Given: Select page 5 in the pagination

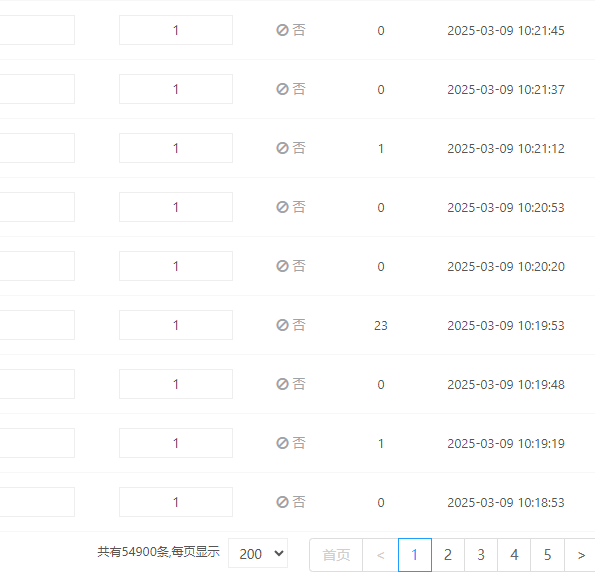Looking at the screenshot, I should pos(547,555).
